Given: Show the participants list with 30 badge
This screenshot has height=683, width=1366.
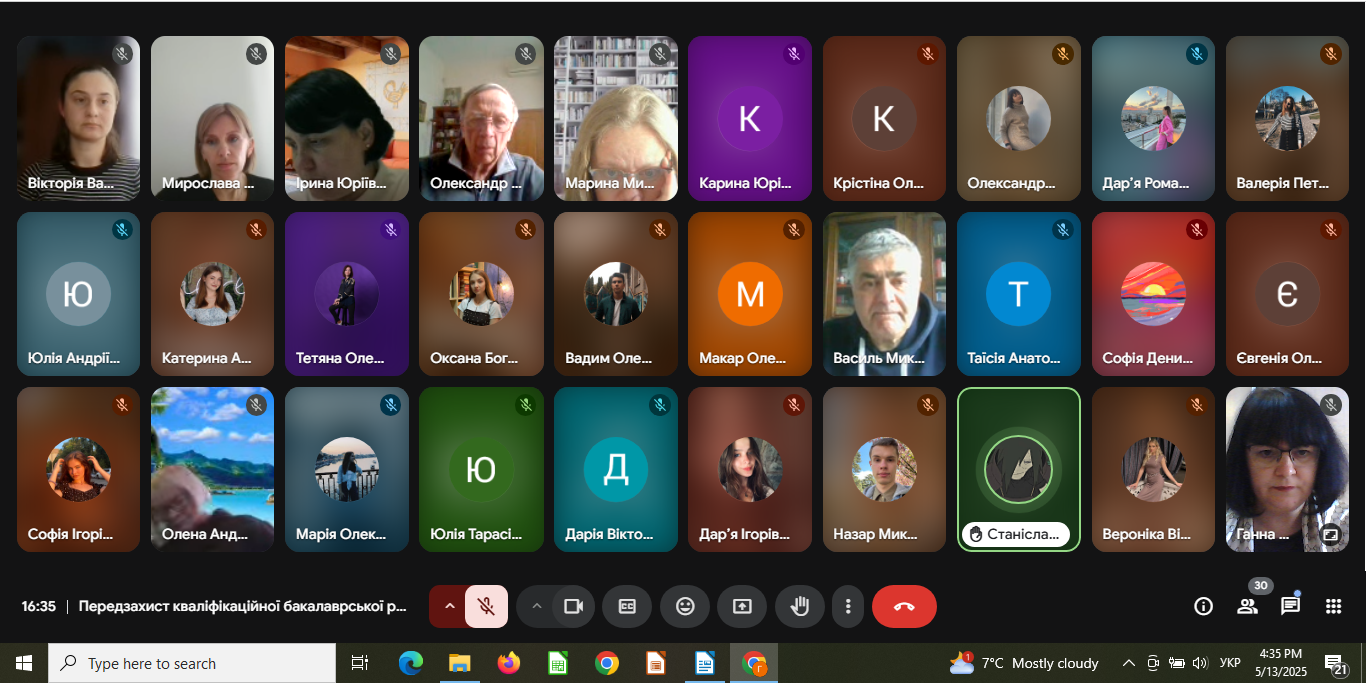Looking at the screenshot, I should [1247, 606].
